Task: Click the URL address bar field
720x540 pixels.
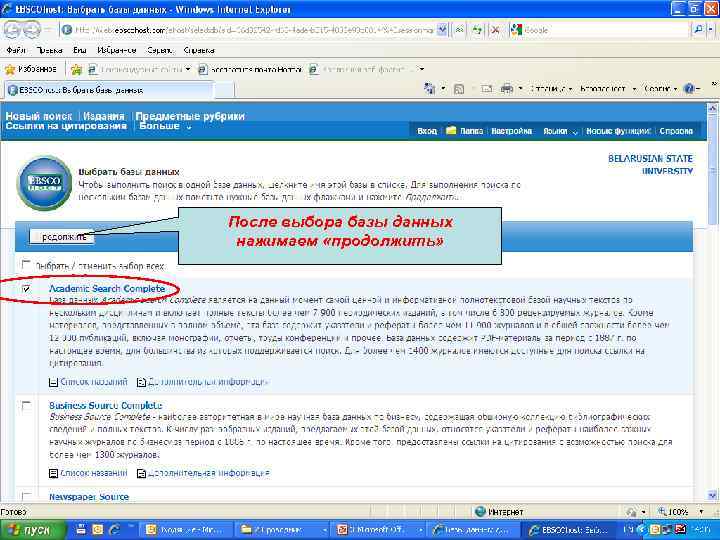Action: (248, 30)
